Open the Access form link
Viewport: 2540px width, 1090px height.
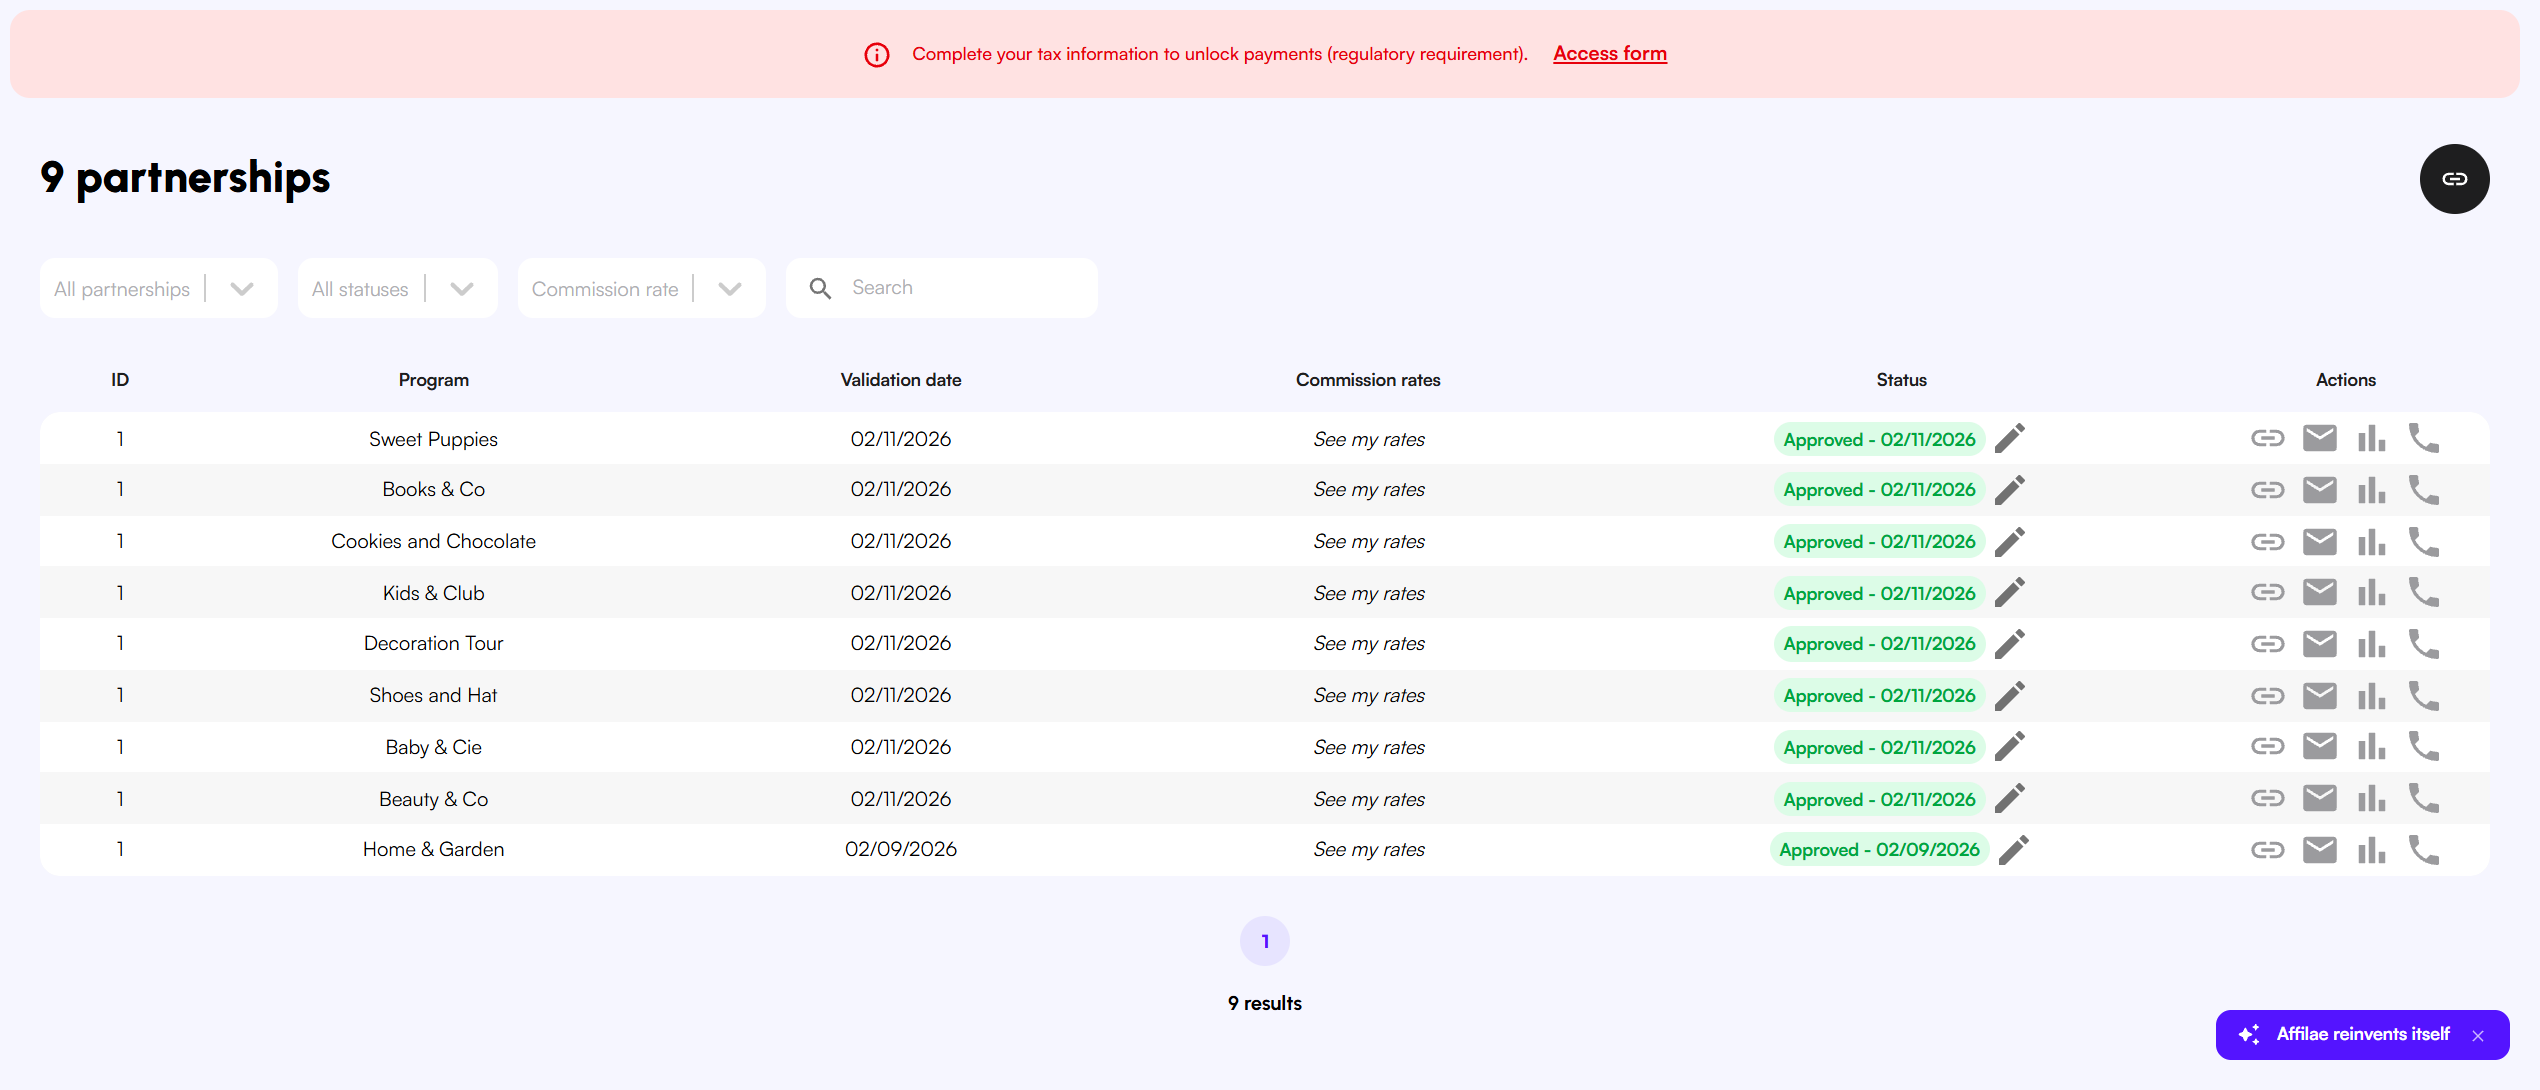pos(1609,54)
